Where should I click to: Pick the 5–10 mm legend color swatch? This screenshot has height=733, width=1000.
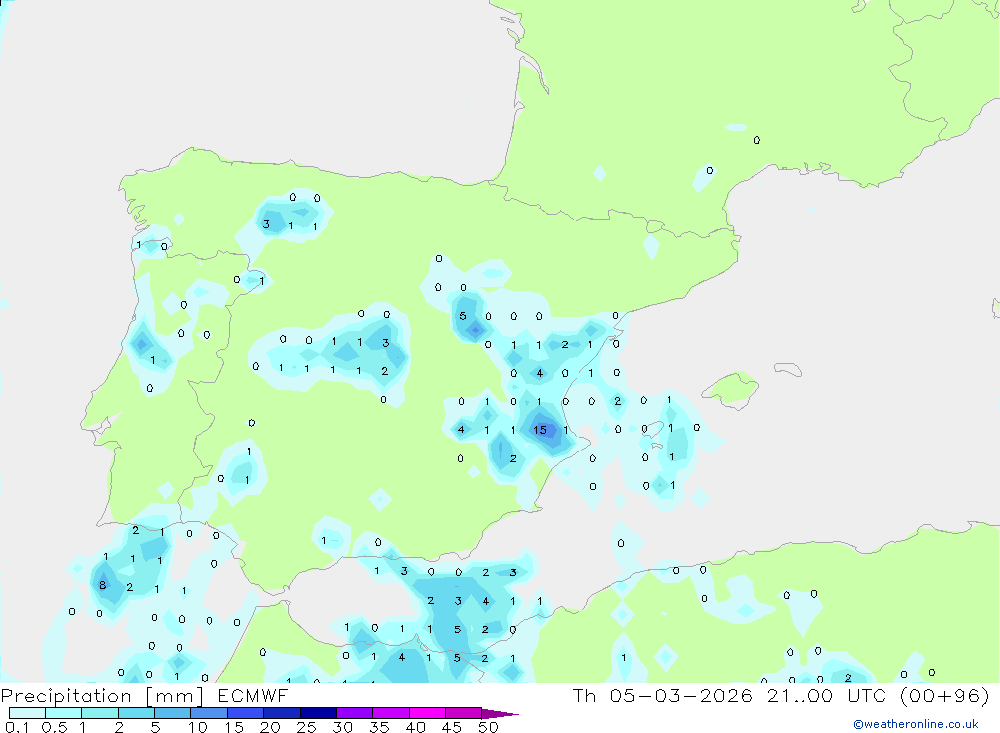173,713
